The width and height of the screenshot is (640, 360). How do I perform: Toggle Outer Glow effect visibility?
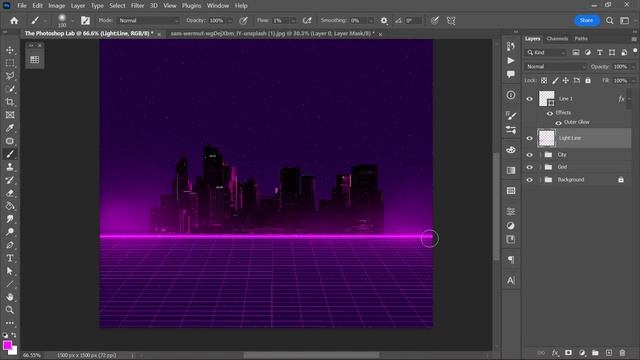(558, 122)
